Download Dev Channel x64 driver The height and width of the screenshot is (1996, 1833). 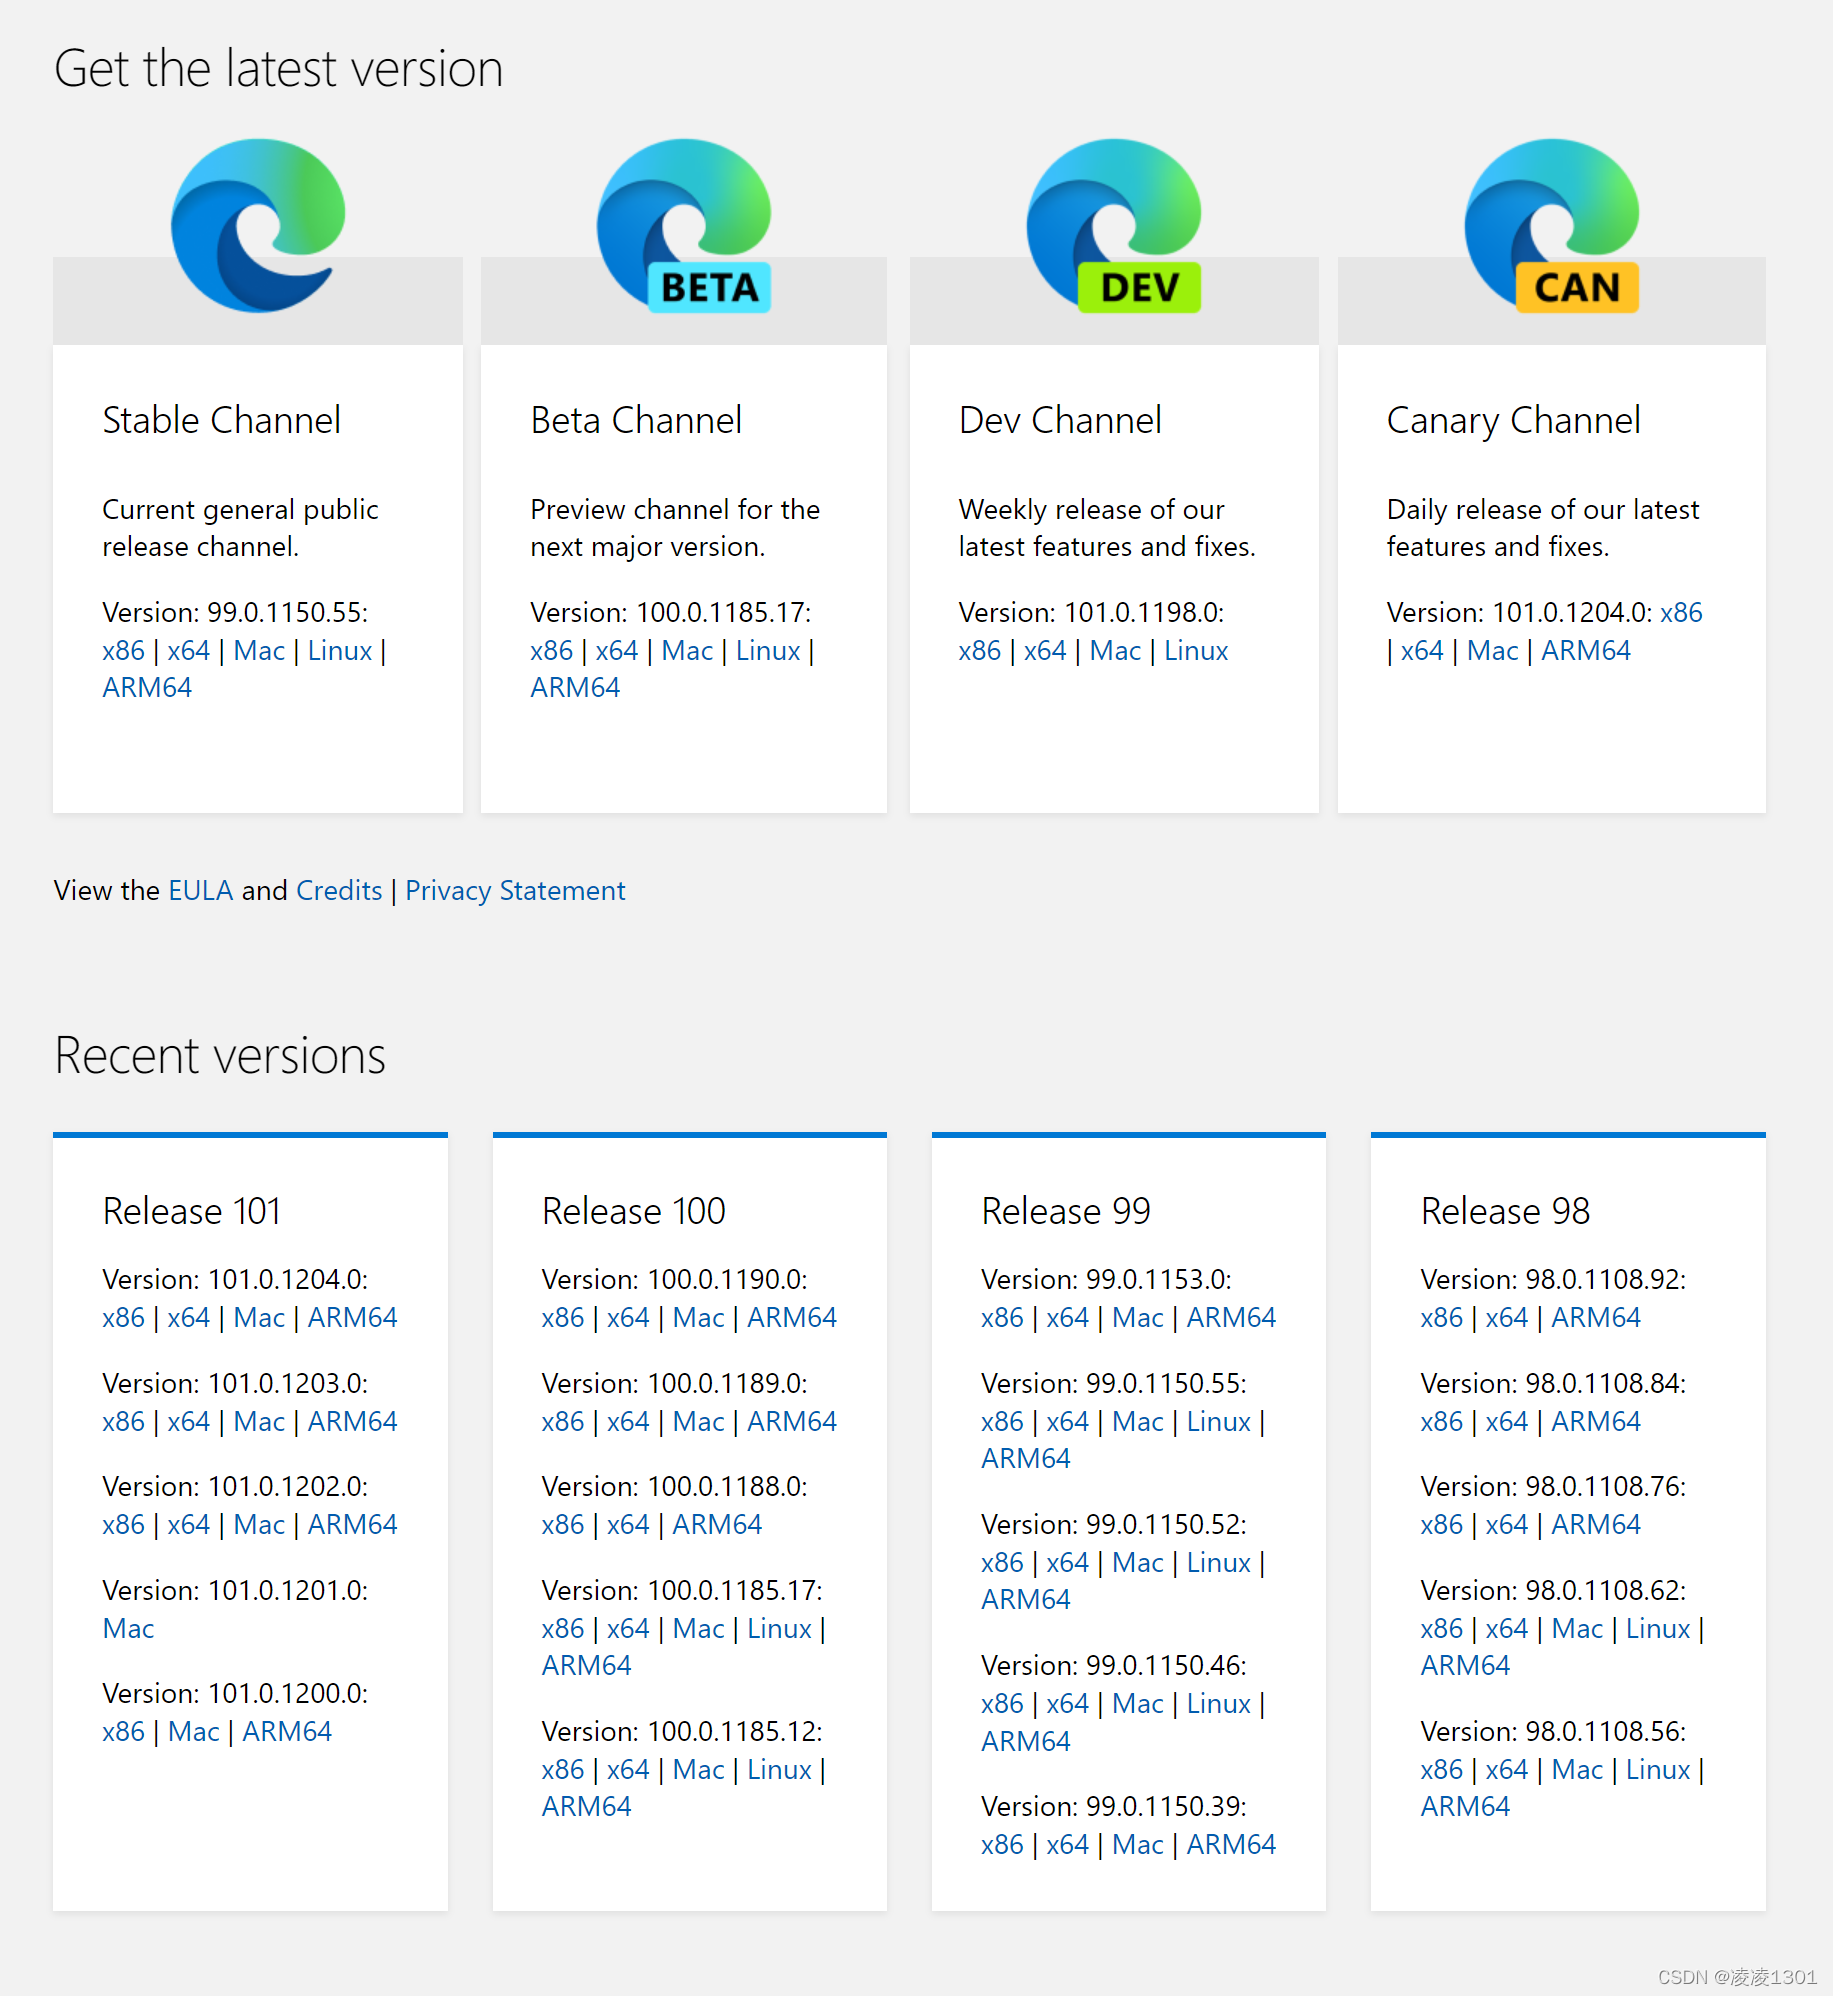(x=1044, y=650)
